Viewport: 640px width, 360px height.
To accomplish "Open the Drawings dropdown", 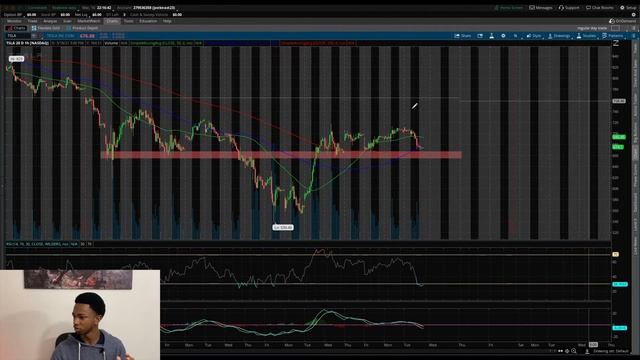I will tap(558, 36).
